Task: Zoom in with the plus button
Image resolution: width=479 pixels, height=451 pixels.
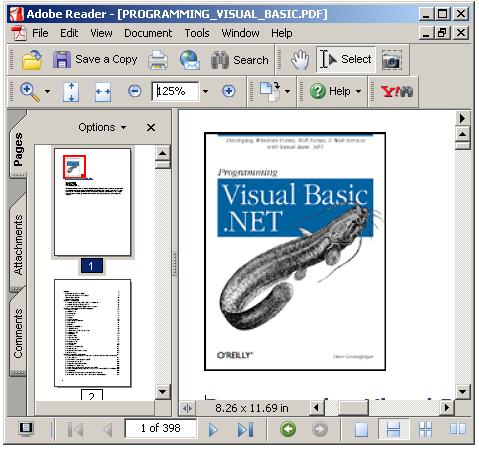Action: point(228,91)
